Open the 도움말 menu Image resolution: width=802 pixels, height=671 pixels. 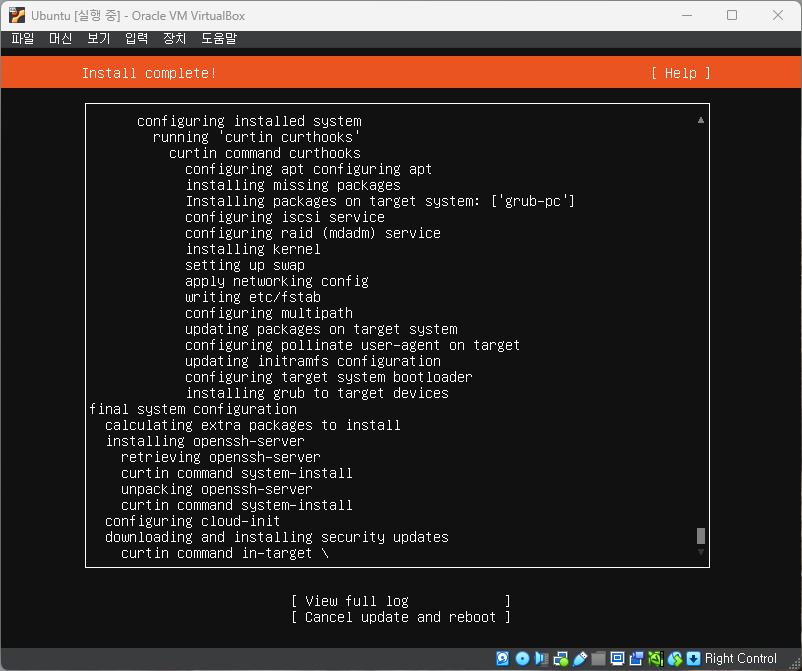pyautogui.click(x=219, y=38)
